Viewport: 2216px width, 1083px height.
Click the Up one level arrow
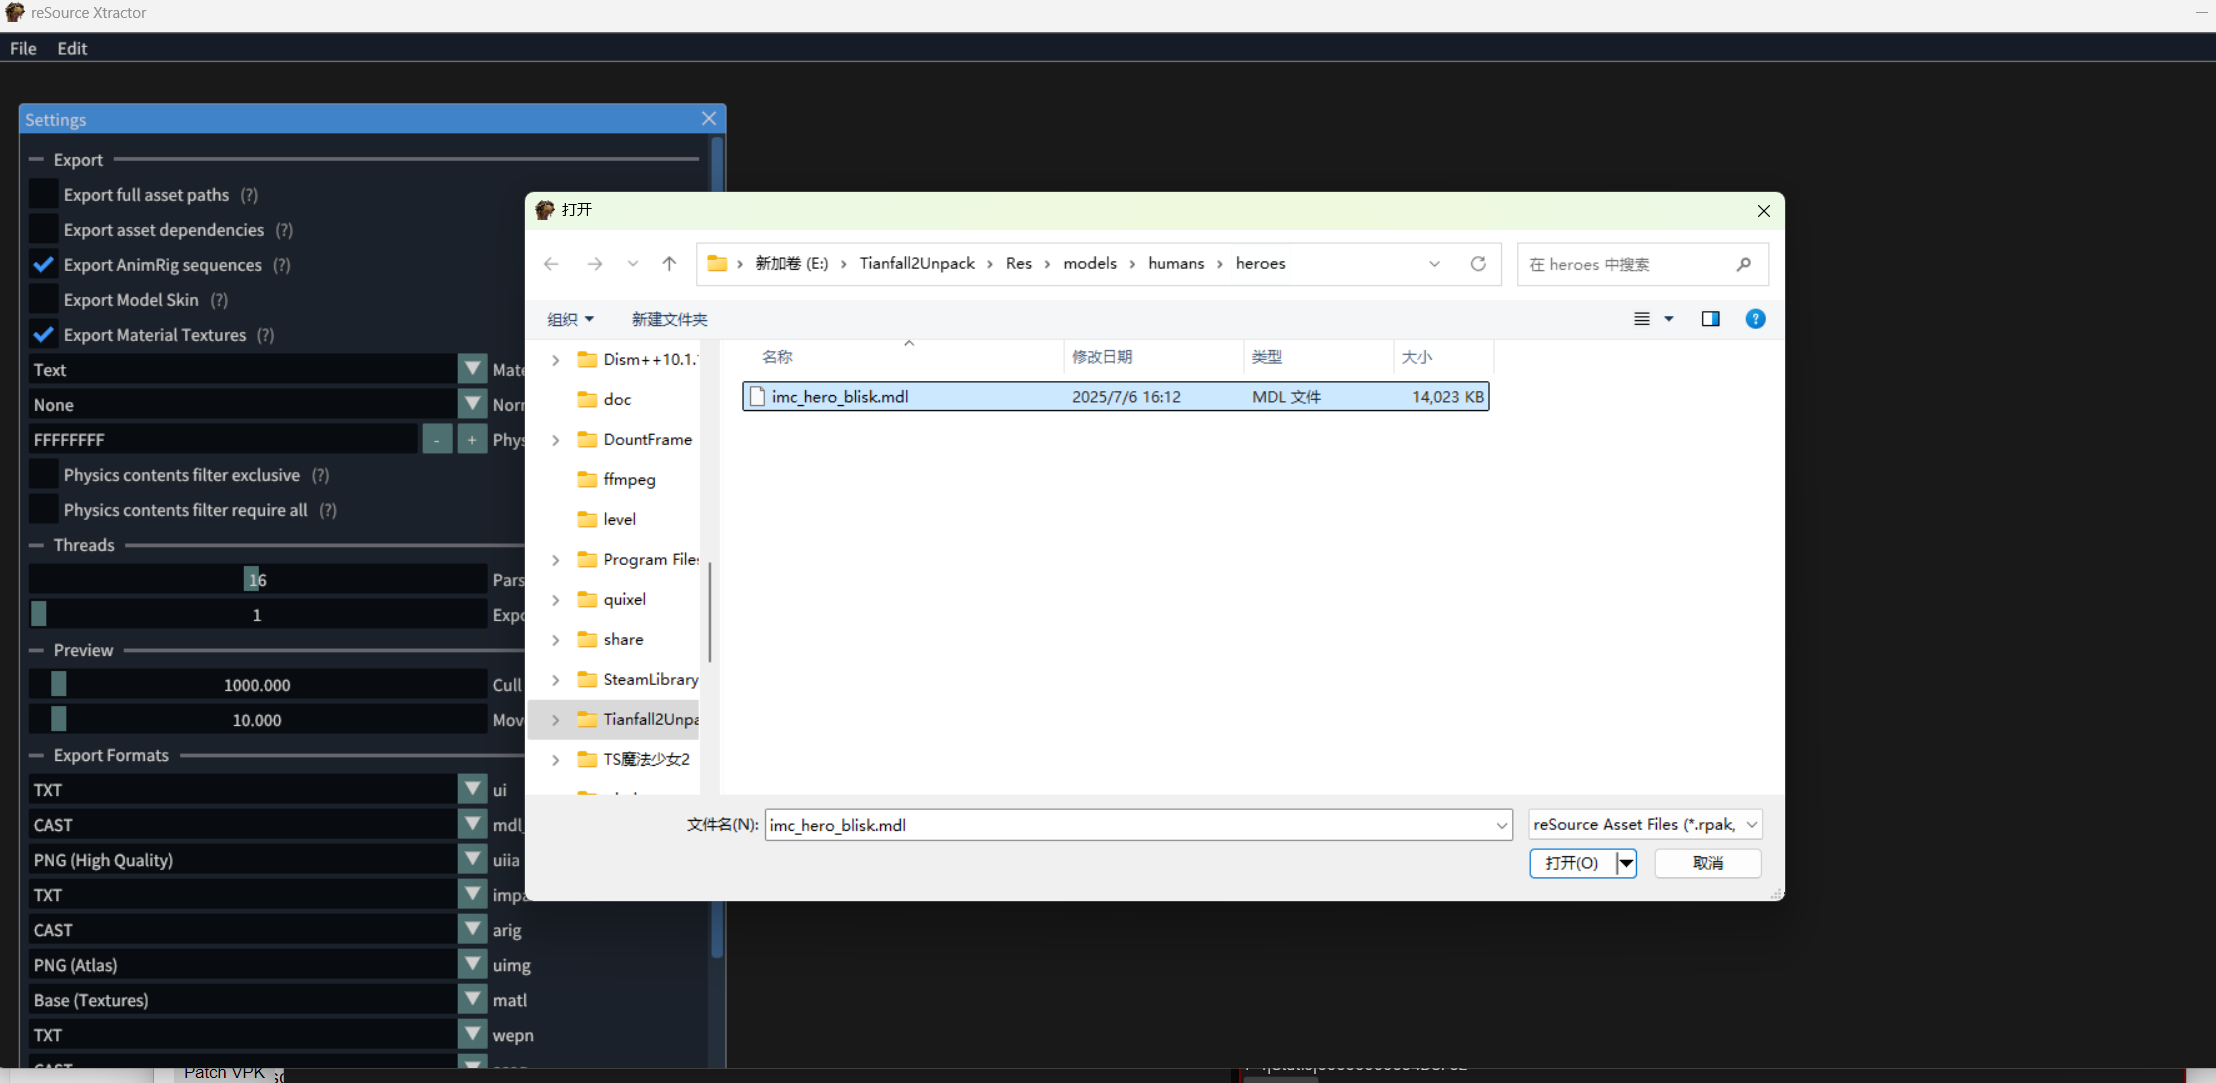click(x=669, y=264)
